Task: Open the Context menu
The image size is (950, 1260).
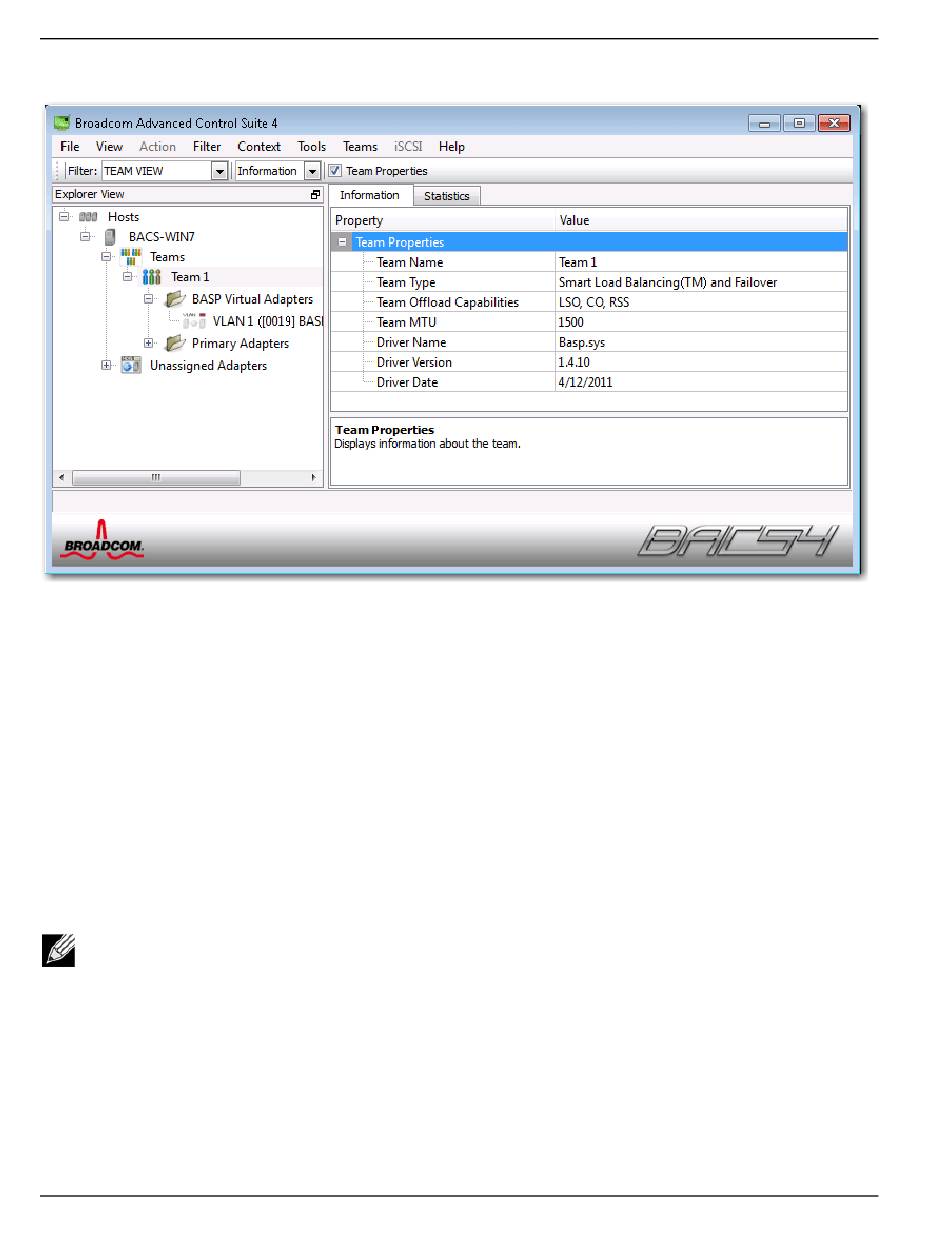Action: (259, 146)
